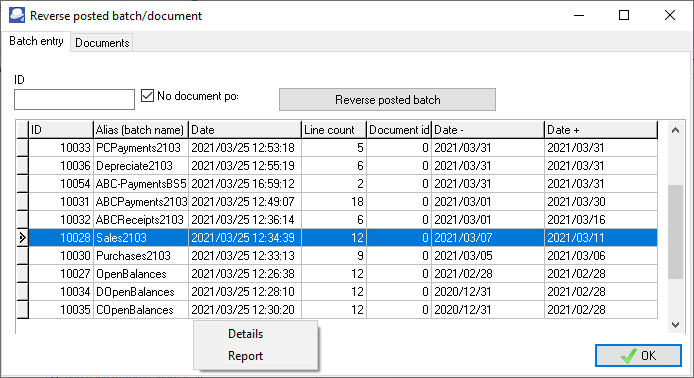
Task: Click Date + cell 2021/03/30
Action: pos(601,202)
